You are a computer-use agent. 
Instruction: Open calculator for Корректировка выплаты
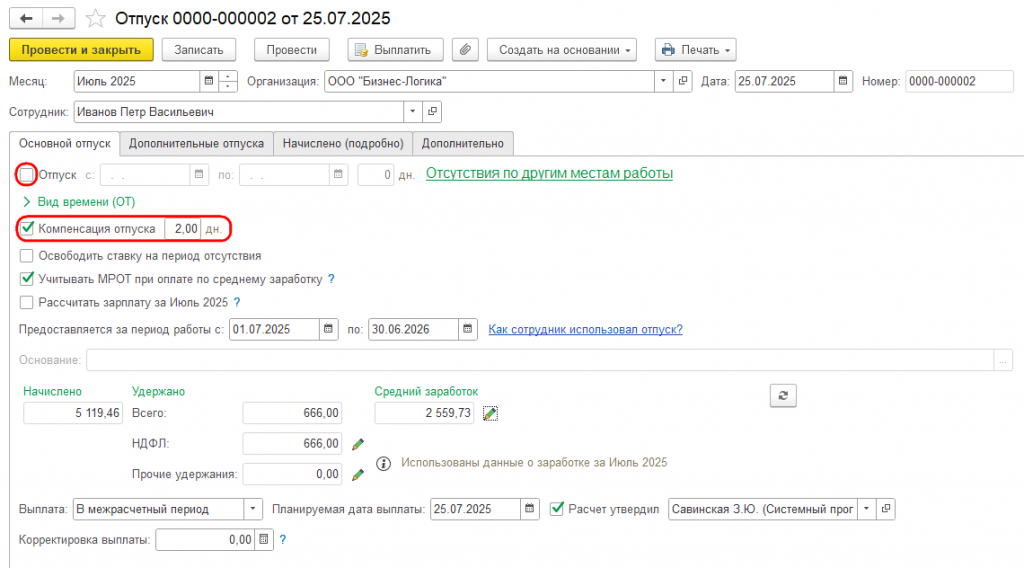[x=264, y=539]
